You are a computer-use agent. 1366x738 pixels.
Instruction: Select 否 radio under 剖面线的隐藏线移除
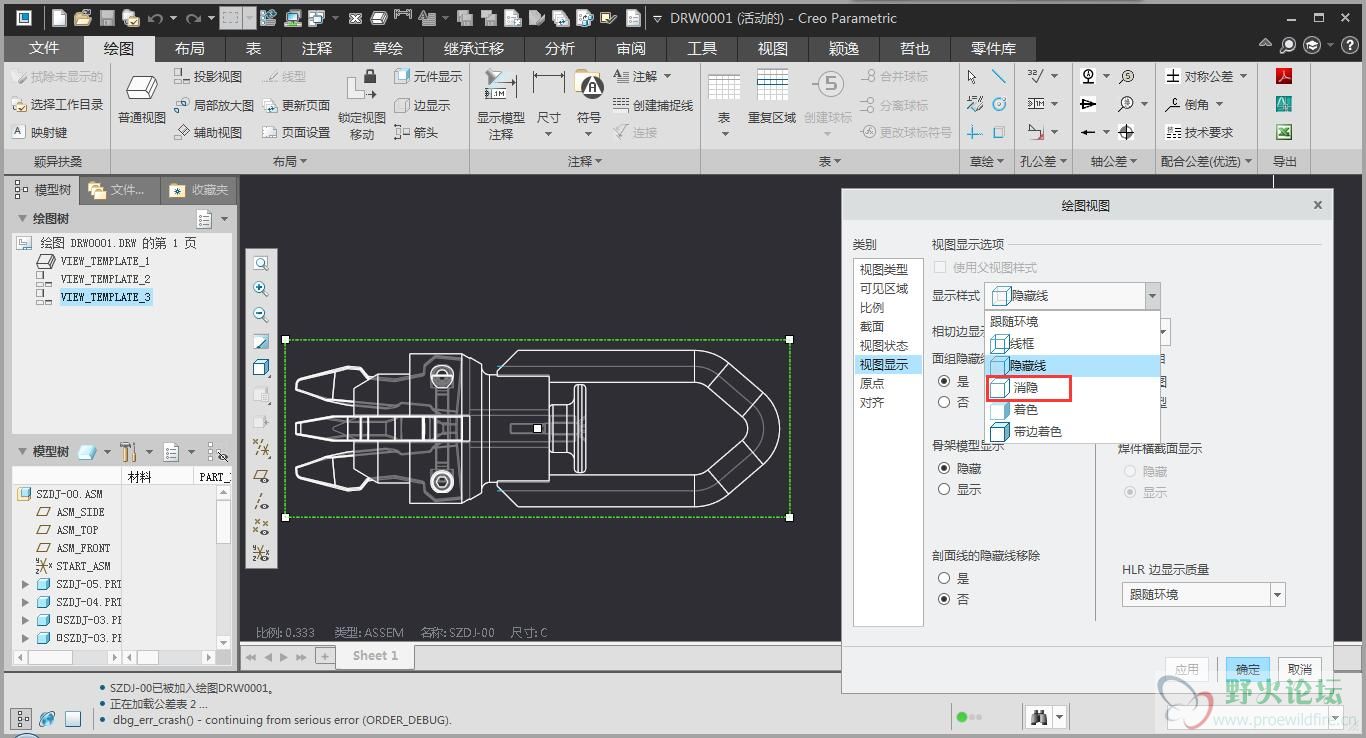tap(944, 599)
